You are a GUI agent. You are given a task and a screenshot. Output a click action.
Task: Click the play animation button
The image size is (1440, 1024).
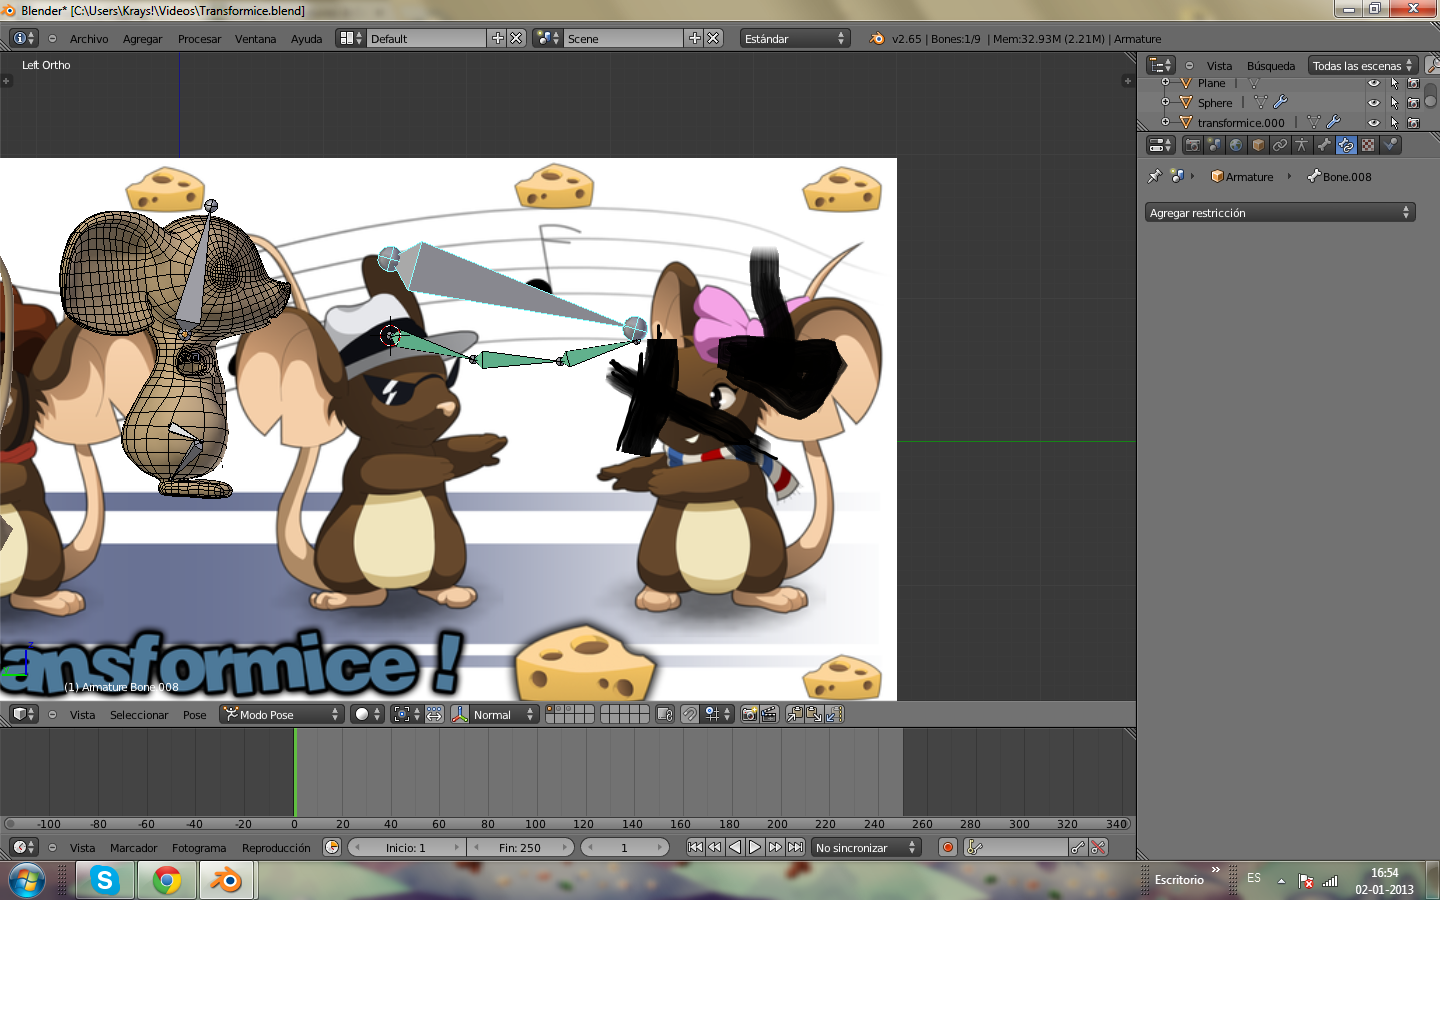click(755, 847)
